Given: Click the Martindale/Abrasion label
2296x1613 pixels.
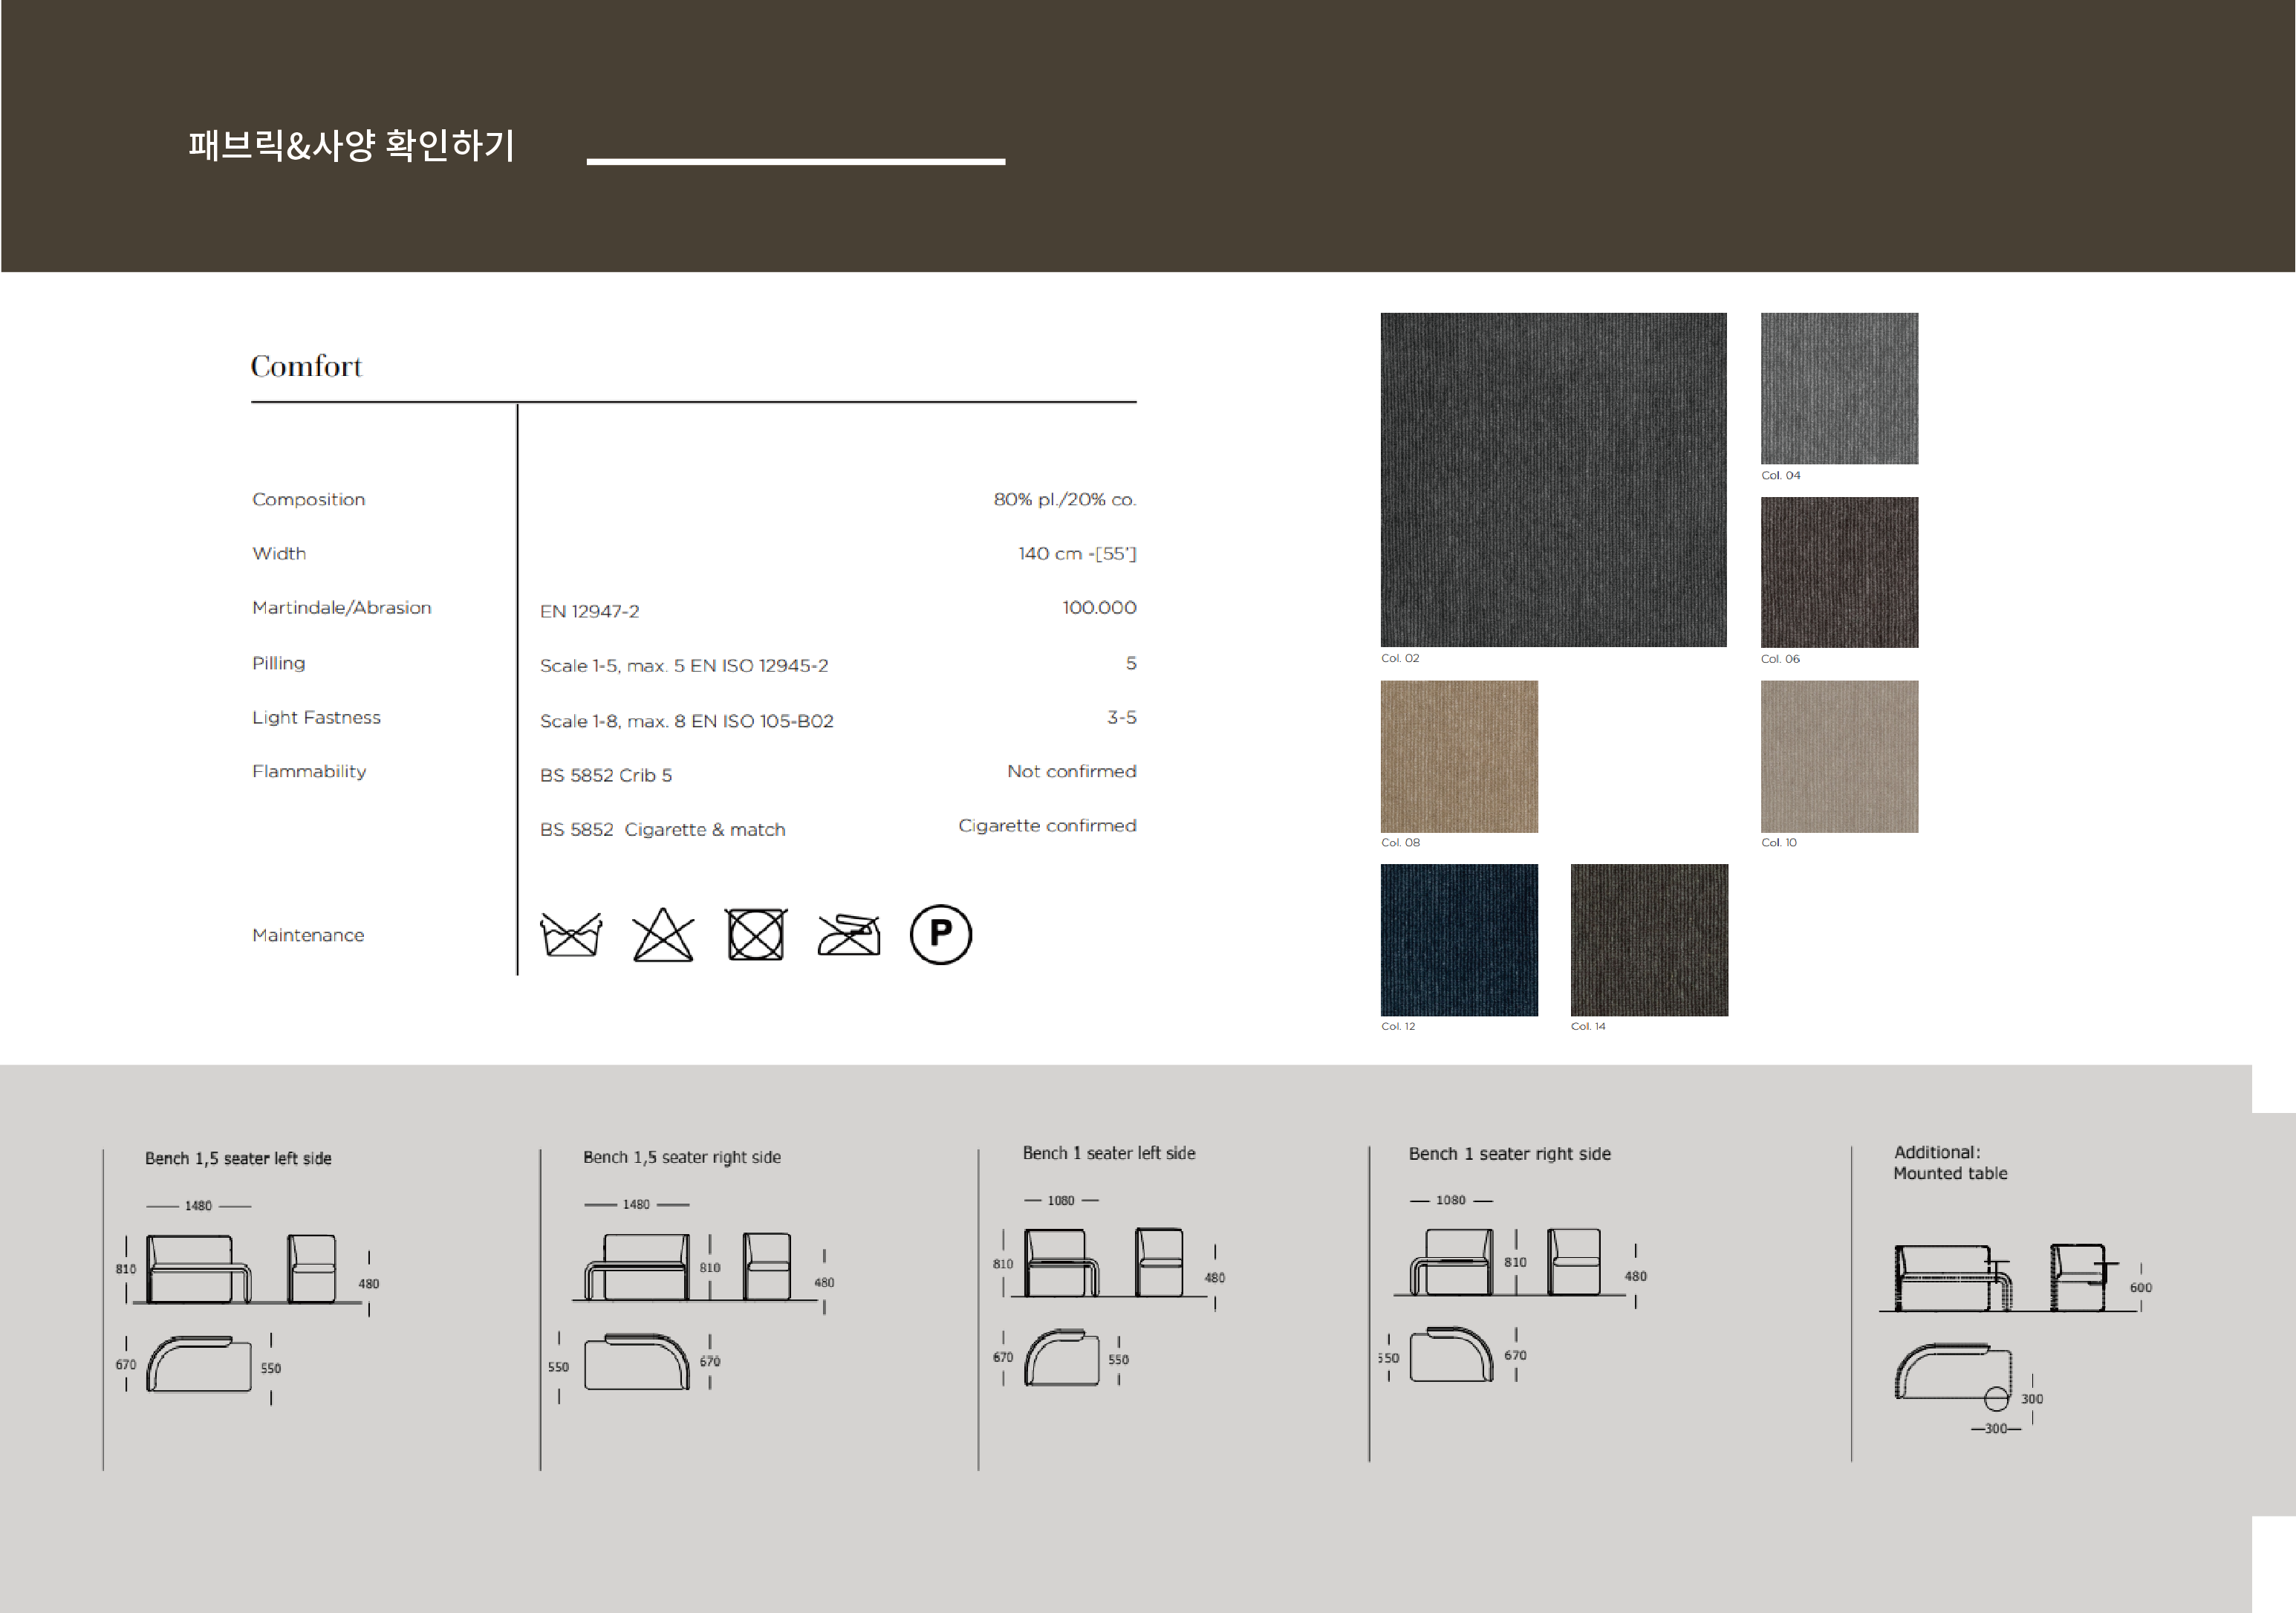Looking at the screenshot, I should [342, 607].
